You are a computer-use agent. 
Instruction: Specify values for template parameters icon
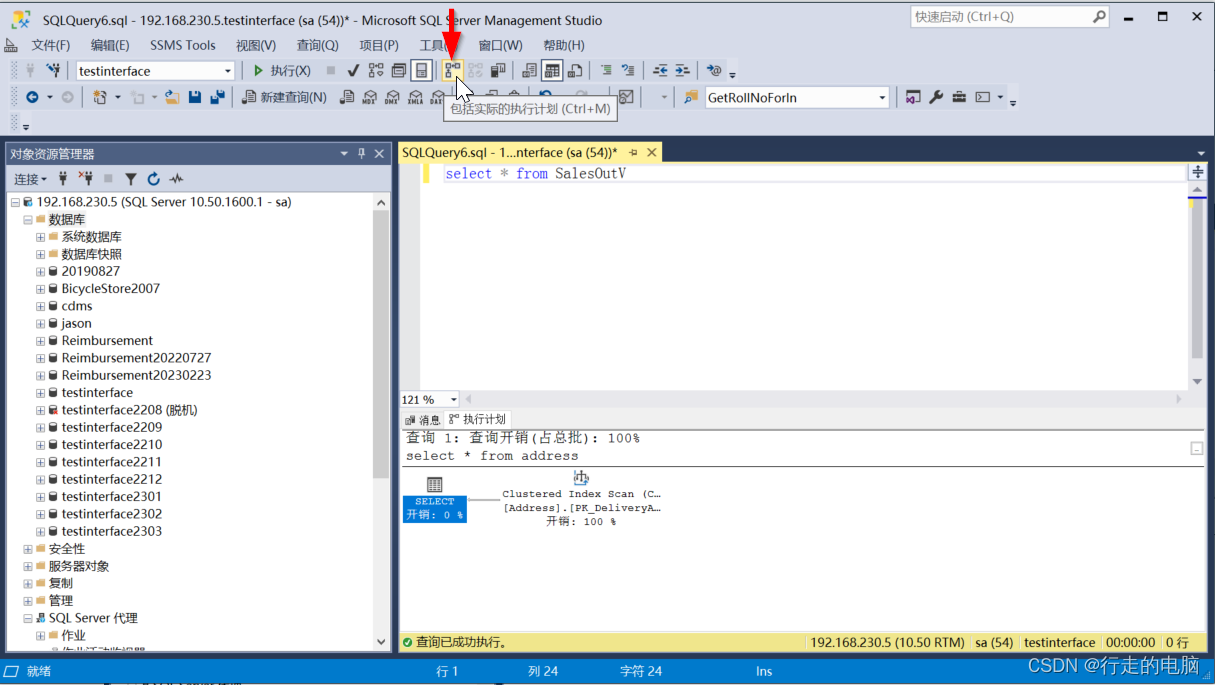(x=714, y=70)
